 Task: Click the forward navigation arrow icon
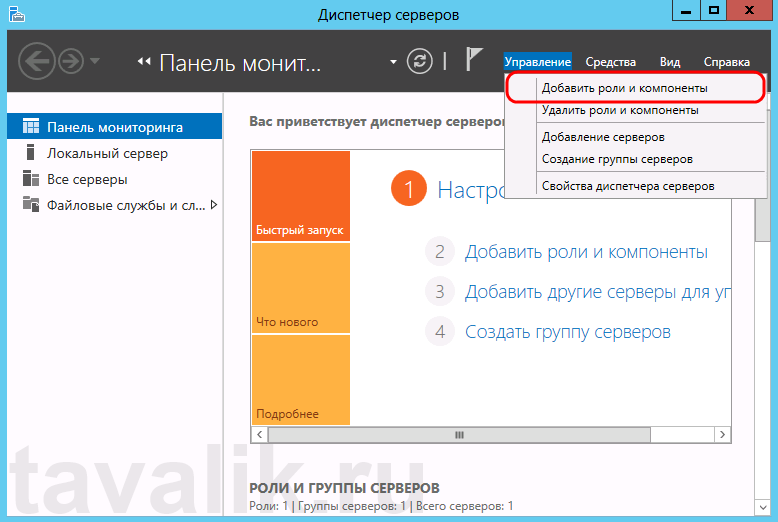pos(72,61)
